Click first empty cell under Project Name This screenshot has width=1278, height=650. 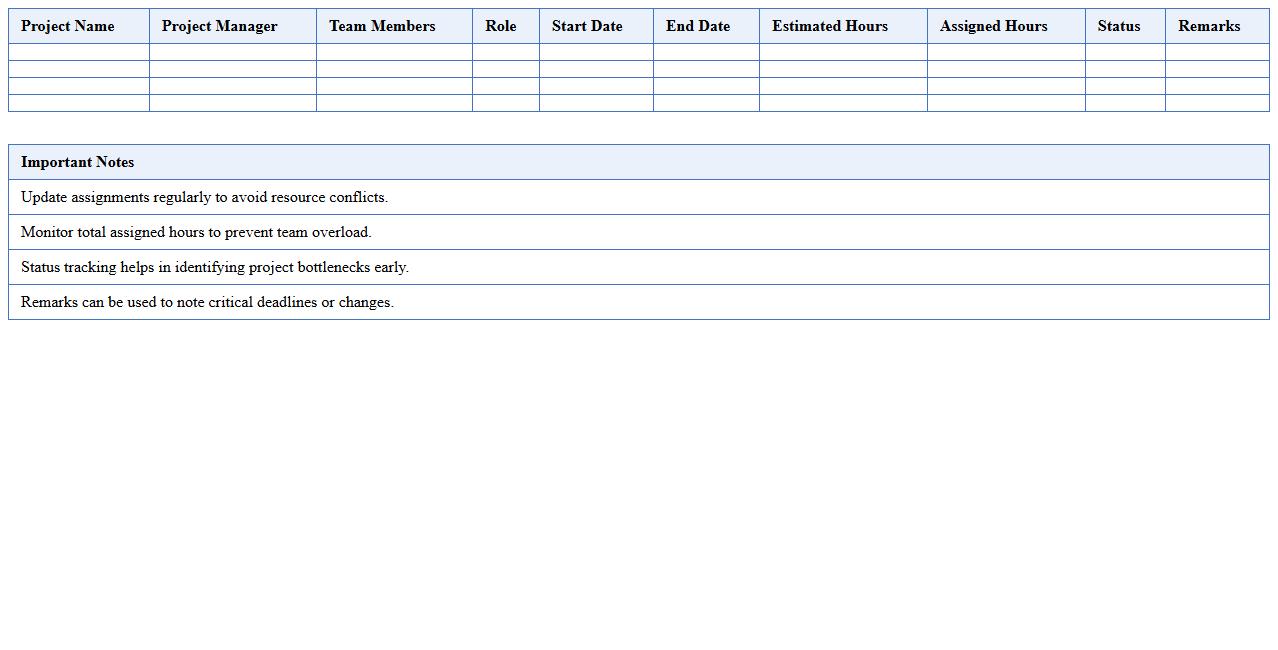click(x=79, y=52)
